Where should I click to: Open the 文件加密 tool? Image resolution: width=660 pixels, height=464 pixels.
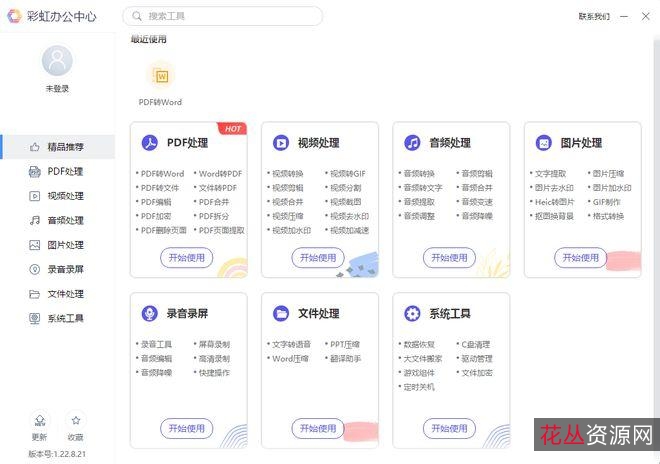[x=477, y=373]
